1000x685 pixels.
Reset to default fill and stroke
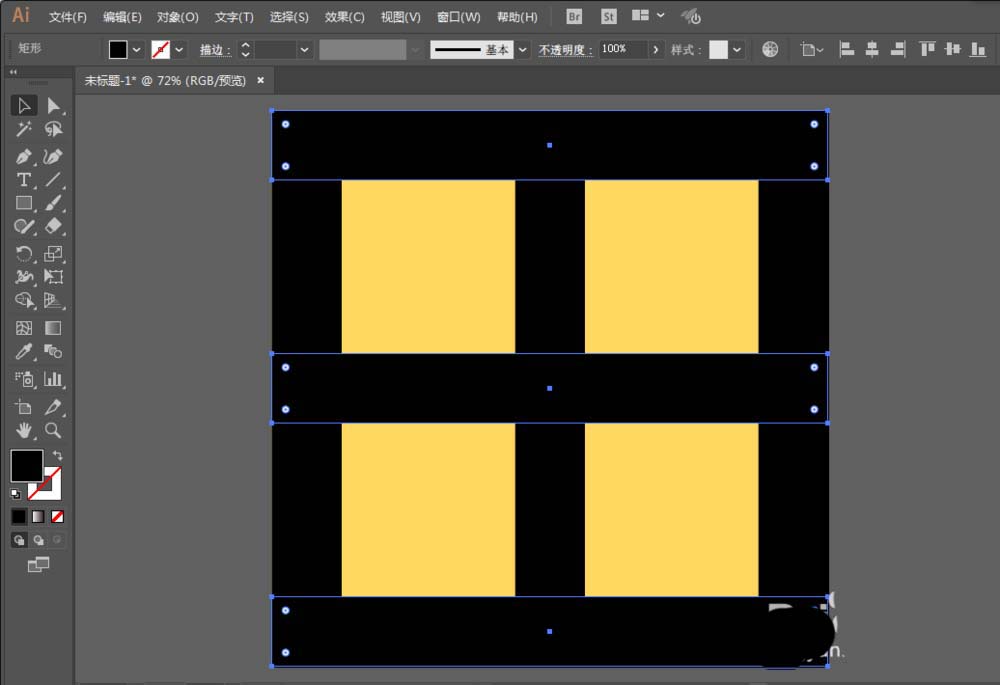click(15, 494)
